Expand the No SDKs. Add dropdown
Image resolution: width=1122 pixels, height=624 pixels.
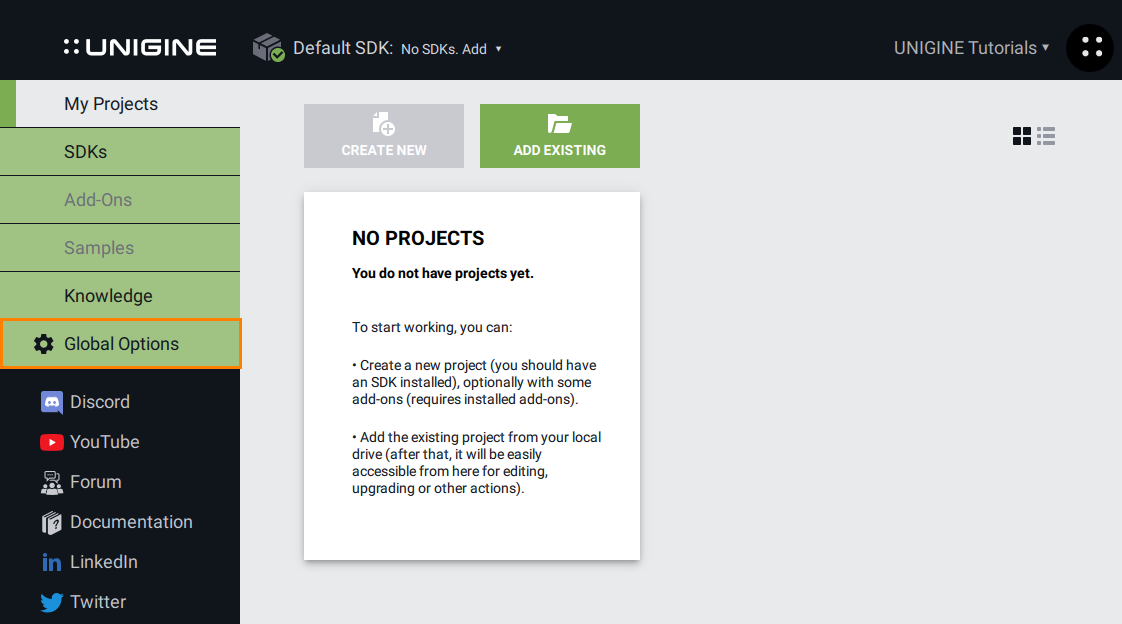451,49
